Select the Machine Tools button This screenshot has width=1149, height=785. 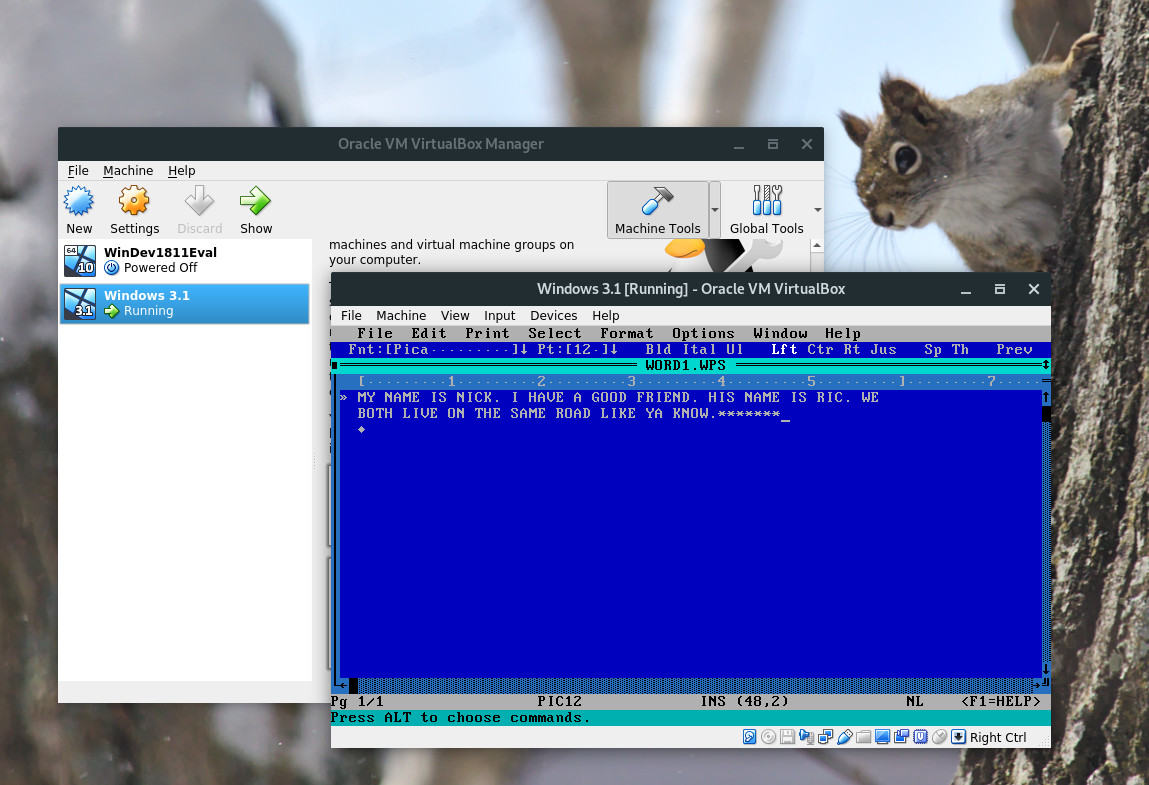(657, 210)
